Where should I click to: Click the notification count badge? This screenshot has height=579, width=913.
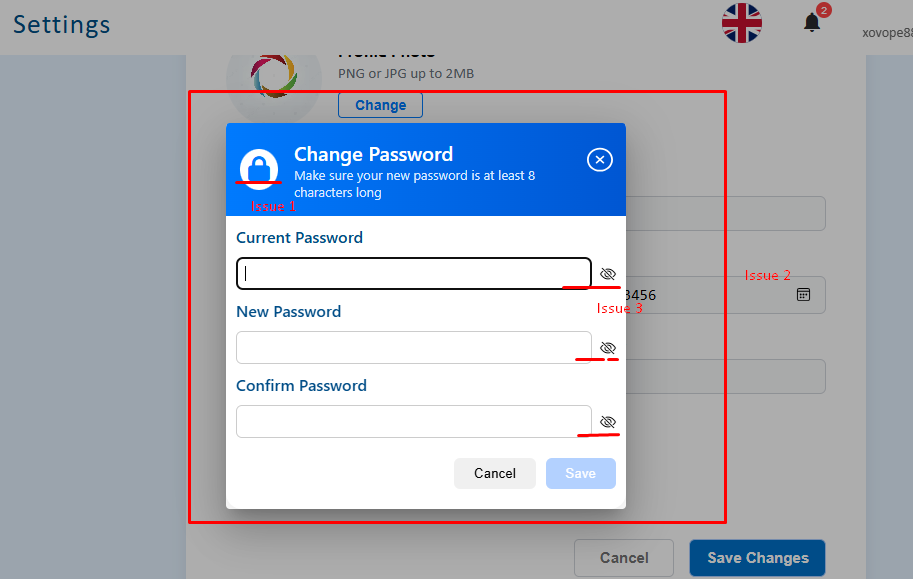pos(823,10)
